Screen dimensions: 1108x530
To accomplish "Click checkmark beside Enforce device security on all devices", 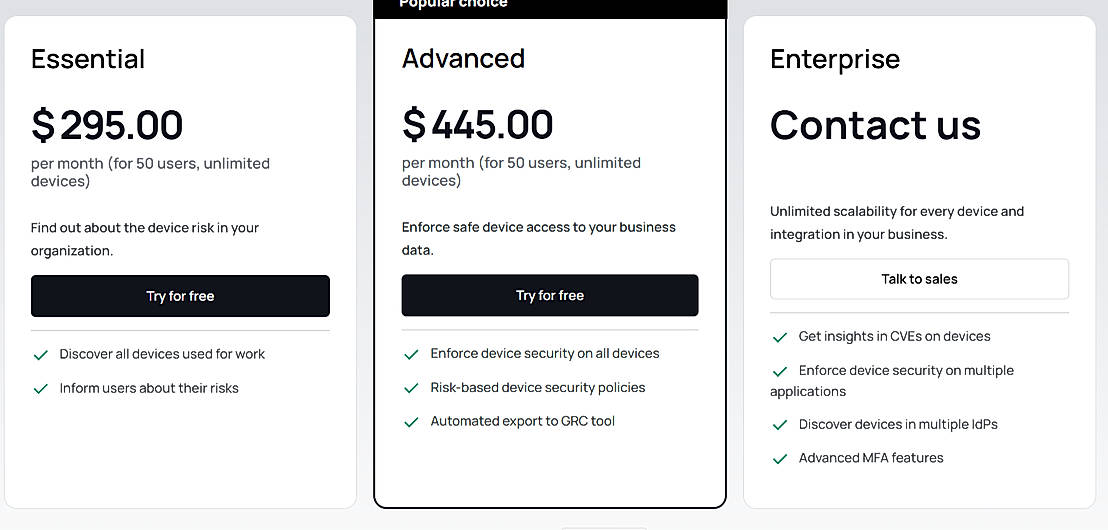I will point(411,354).
